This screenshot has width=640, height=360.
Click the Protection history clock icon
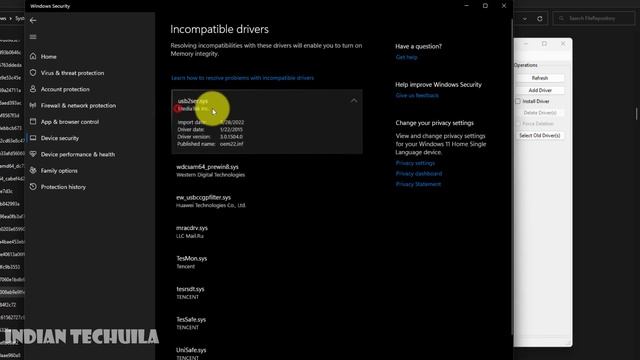(x=33, y=187)
